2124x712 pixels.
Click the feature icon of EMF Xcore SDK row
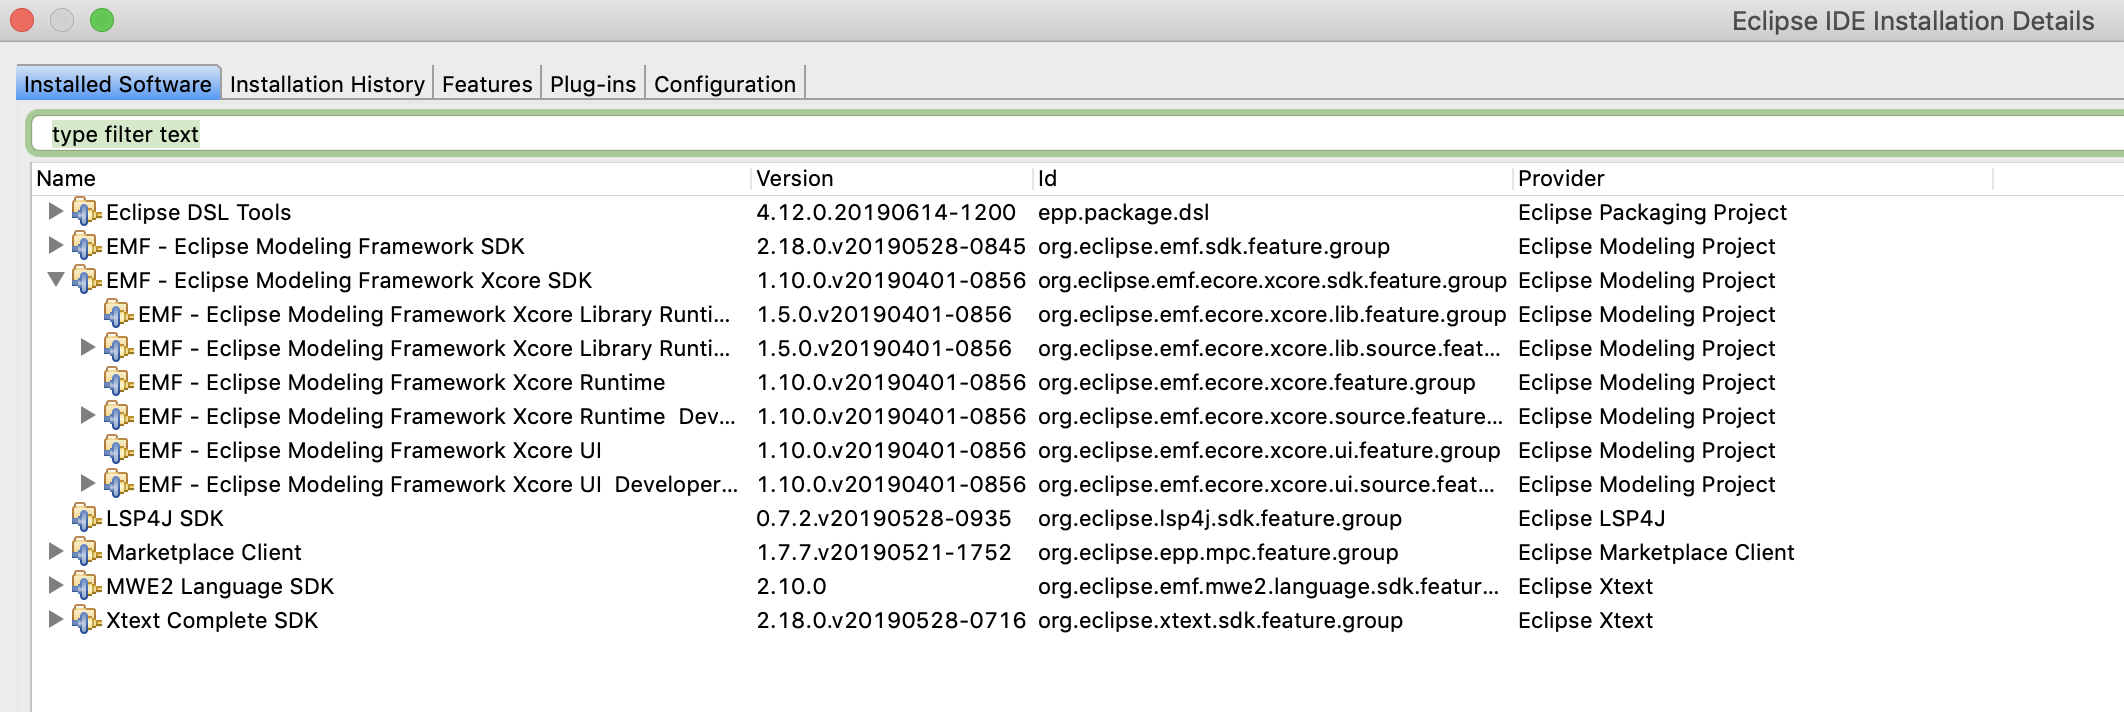(x=87, y=280)
